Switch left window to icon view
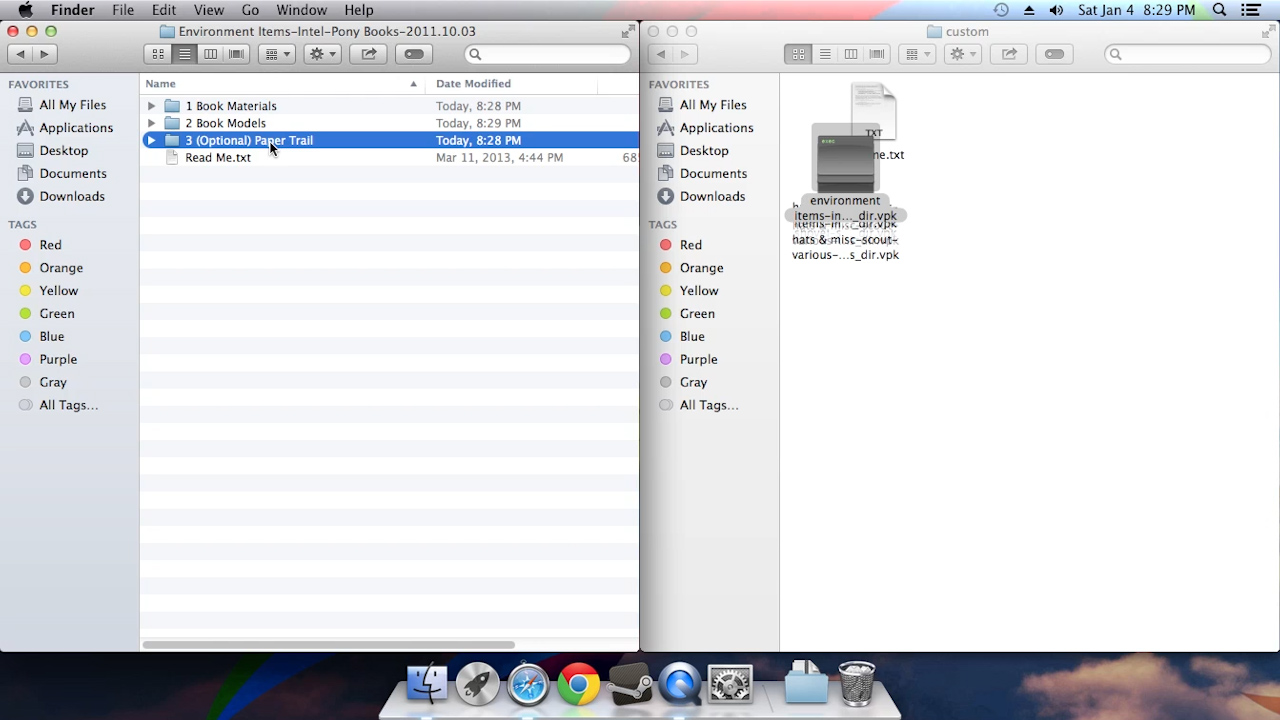 click(x=158, y=54)
